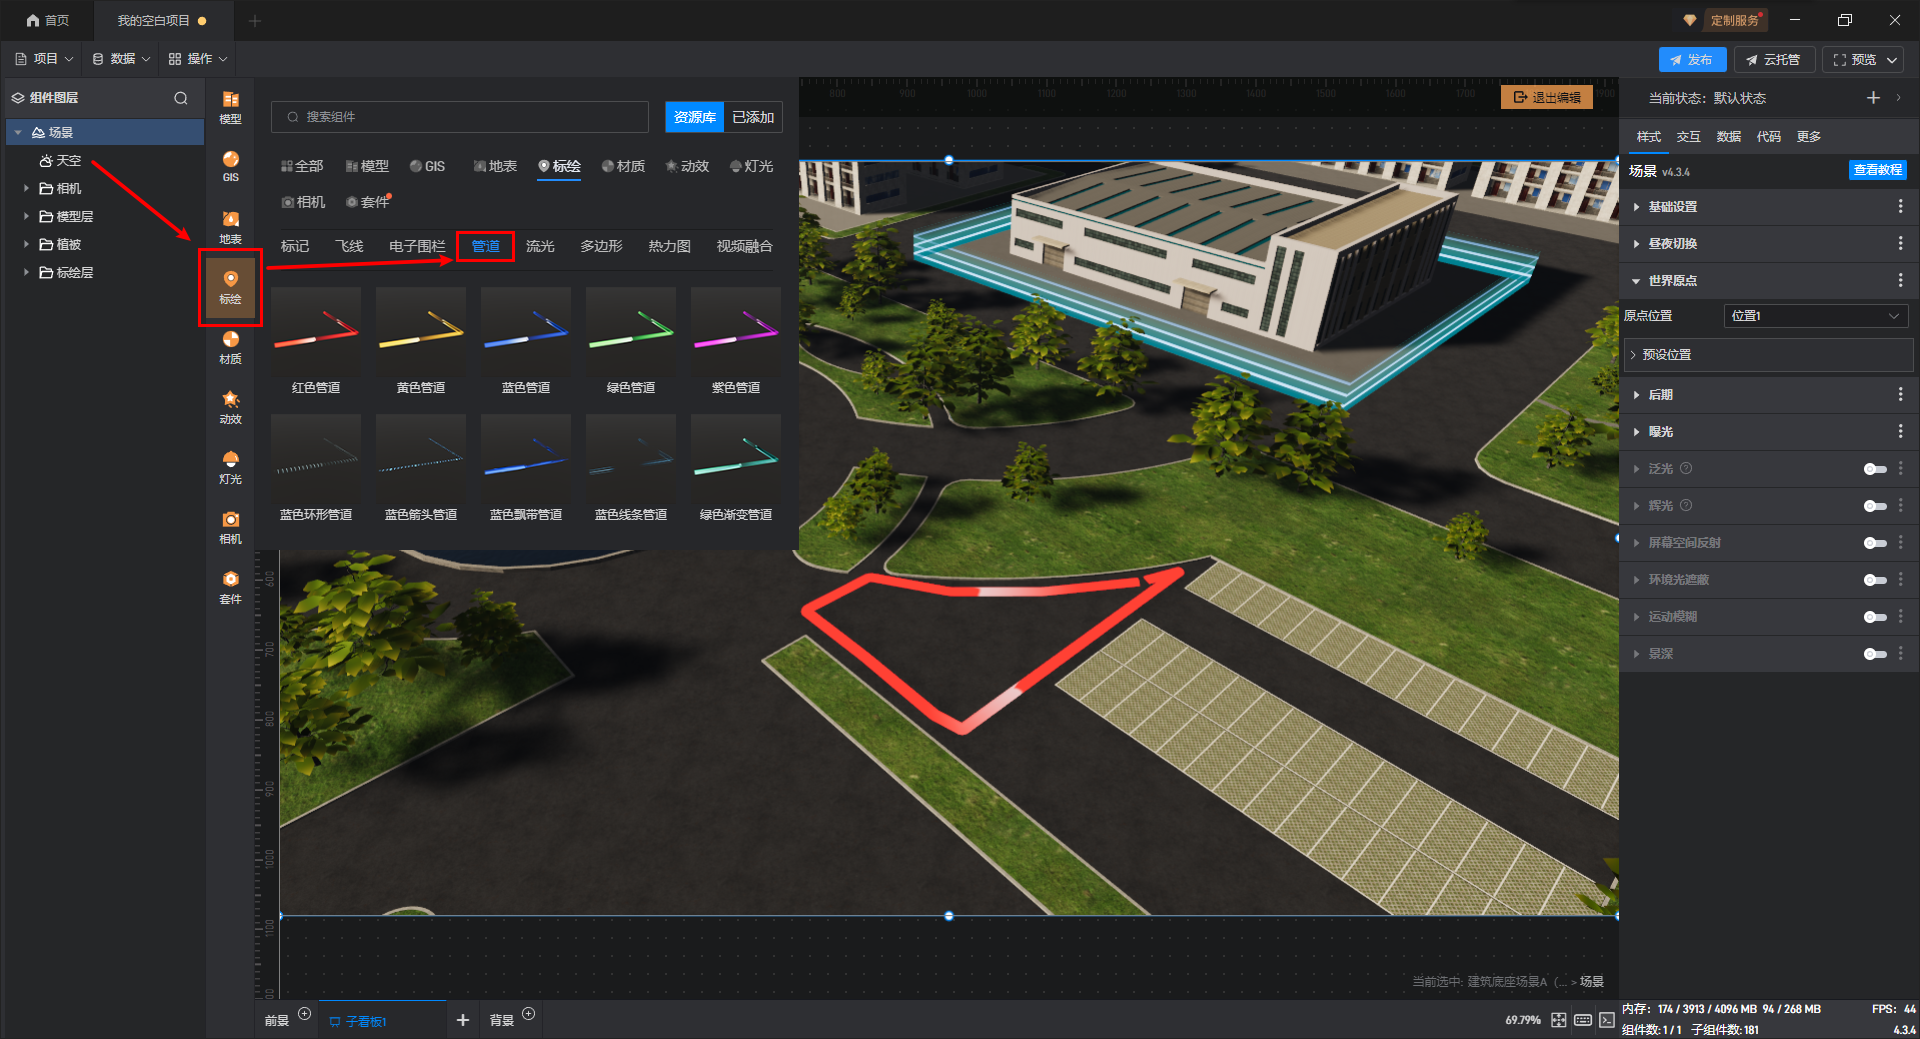Click the 发布 publish button

(x=1692, y=60)
